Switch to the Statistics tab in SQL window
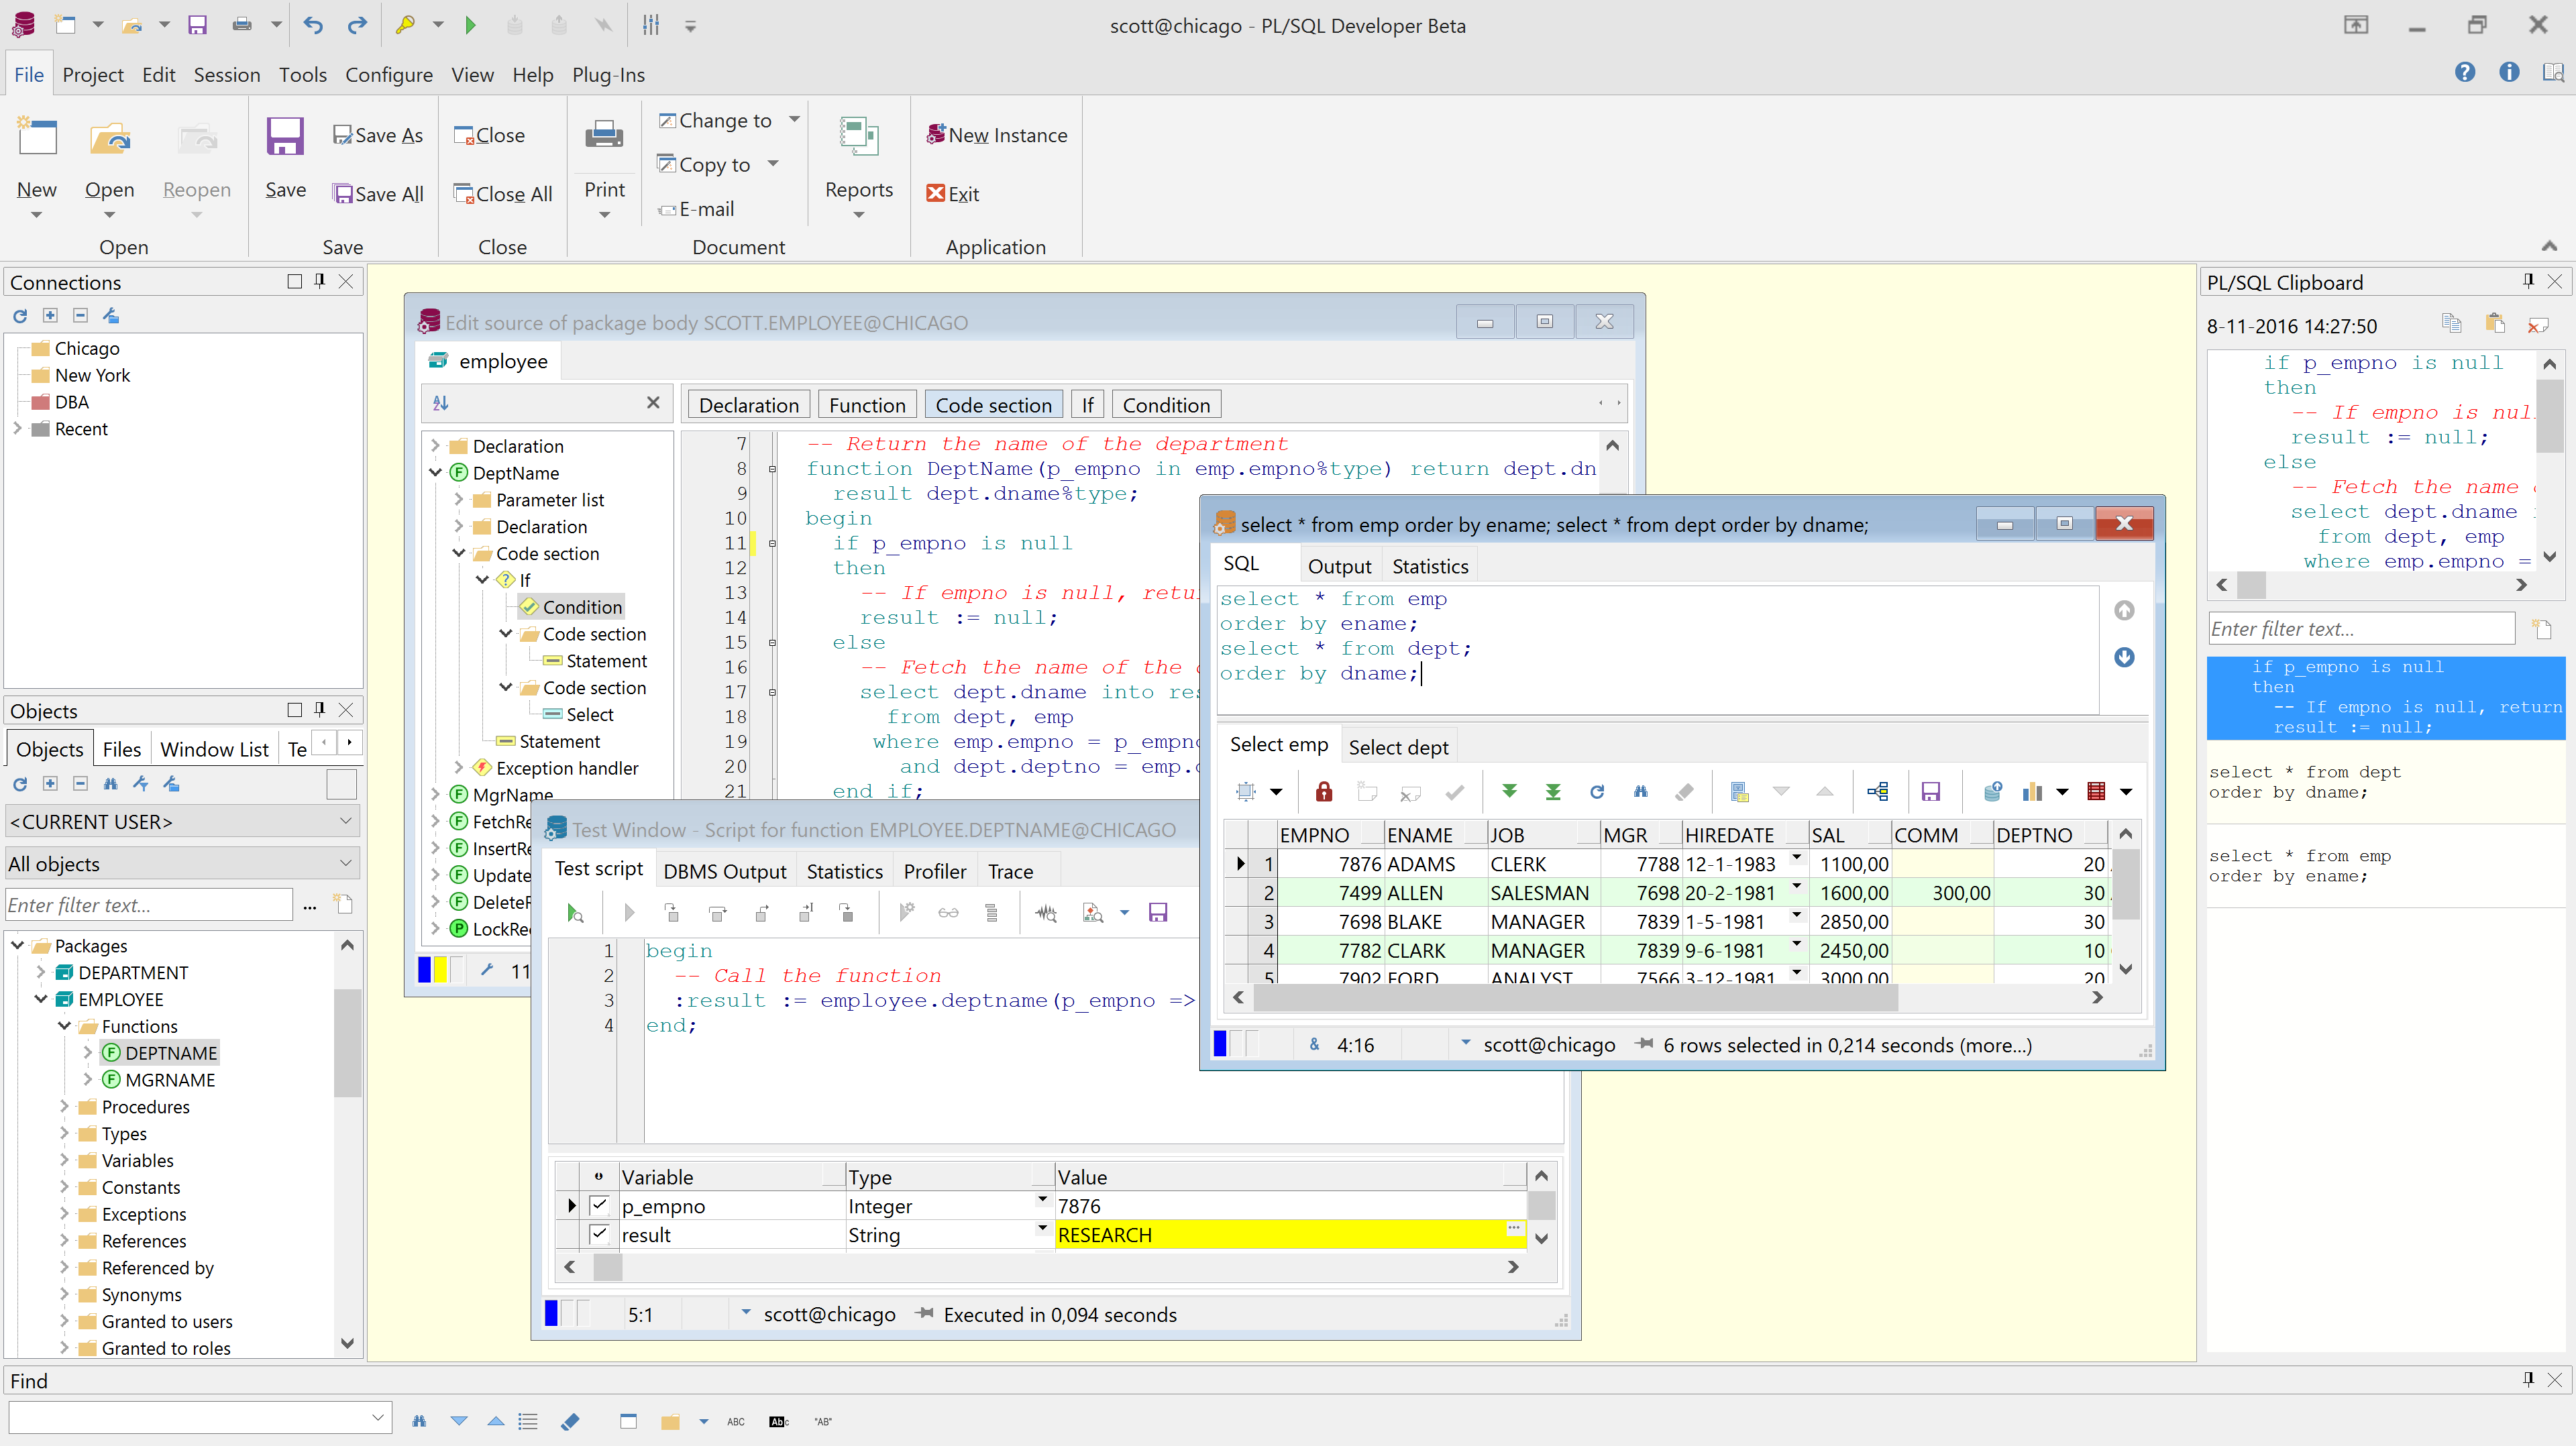2576x1446 pixels. point(1430,565)
